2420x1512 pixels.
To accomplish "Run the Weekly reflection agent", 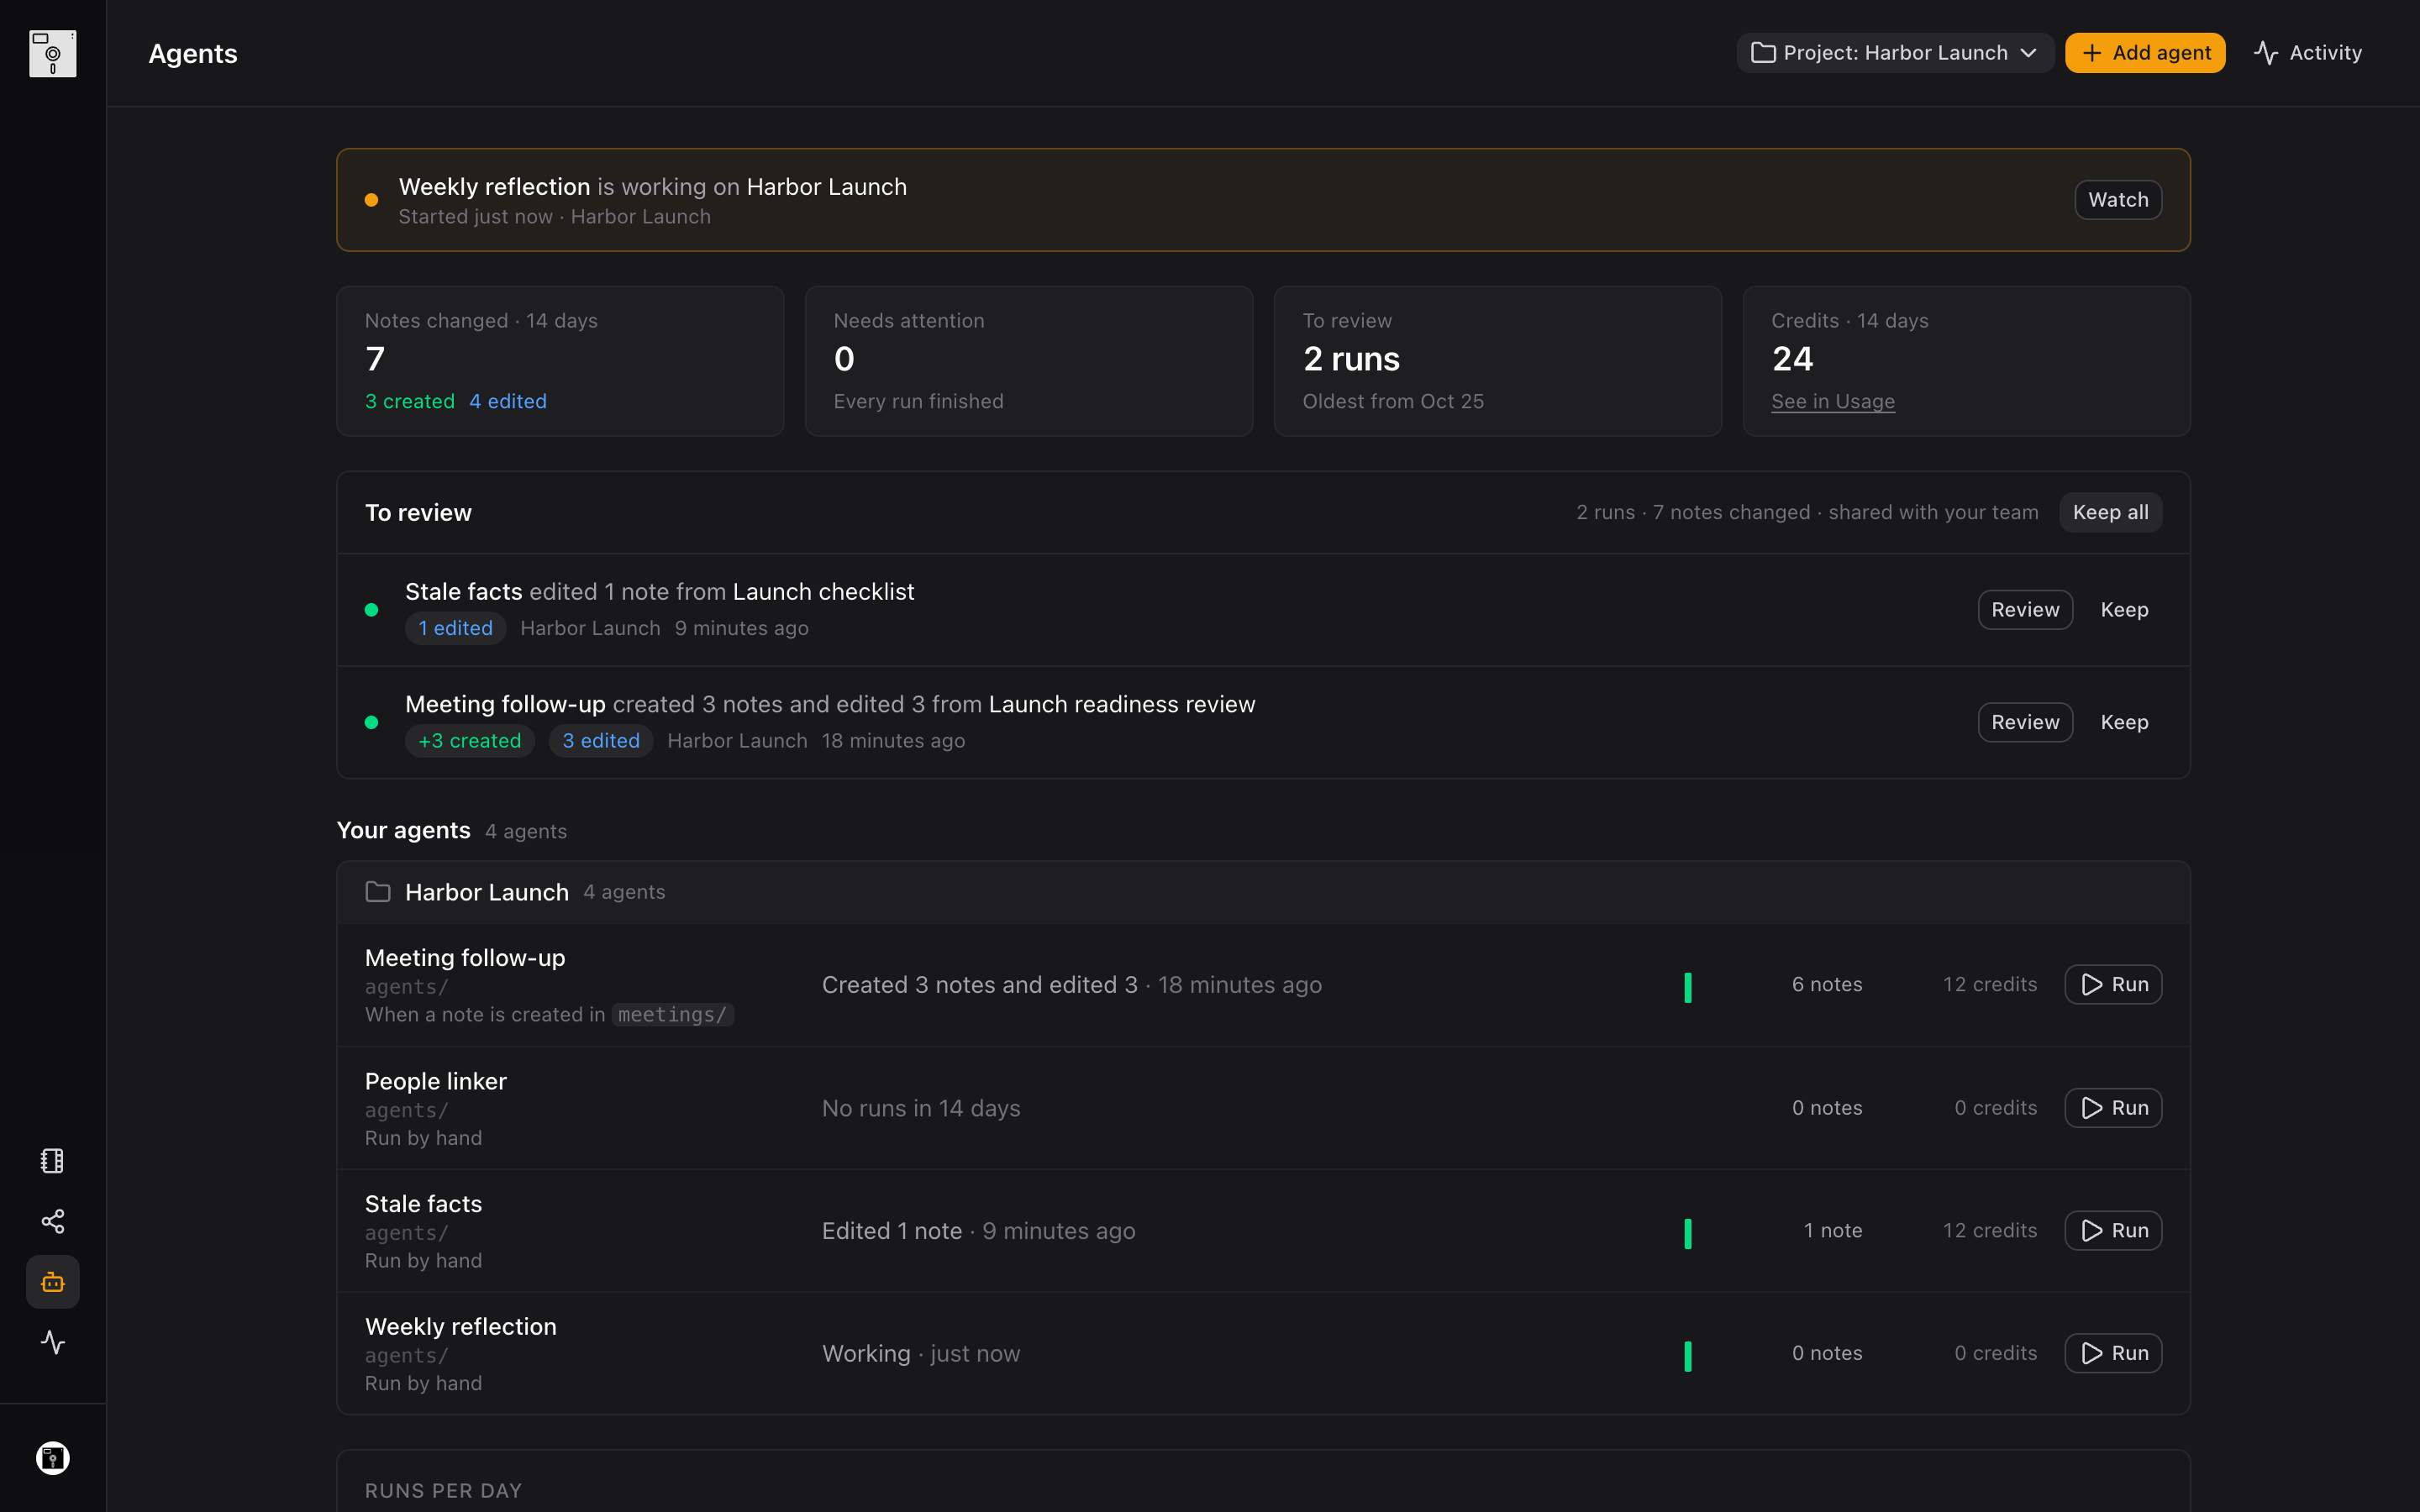I will click(2113, 1353).
